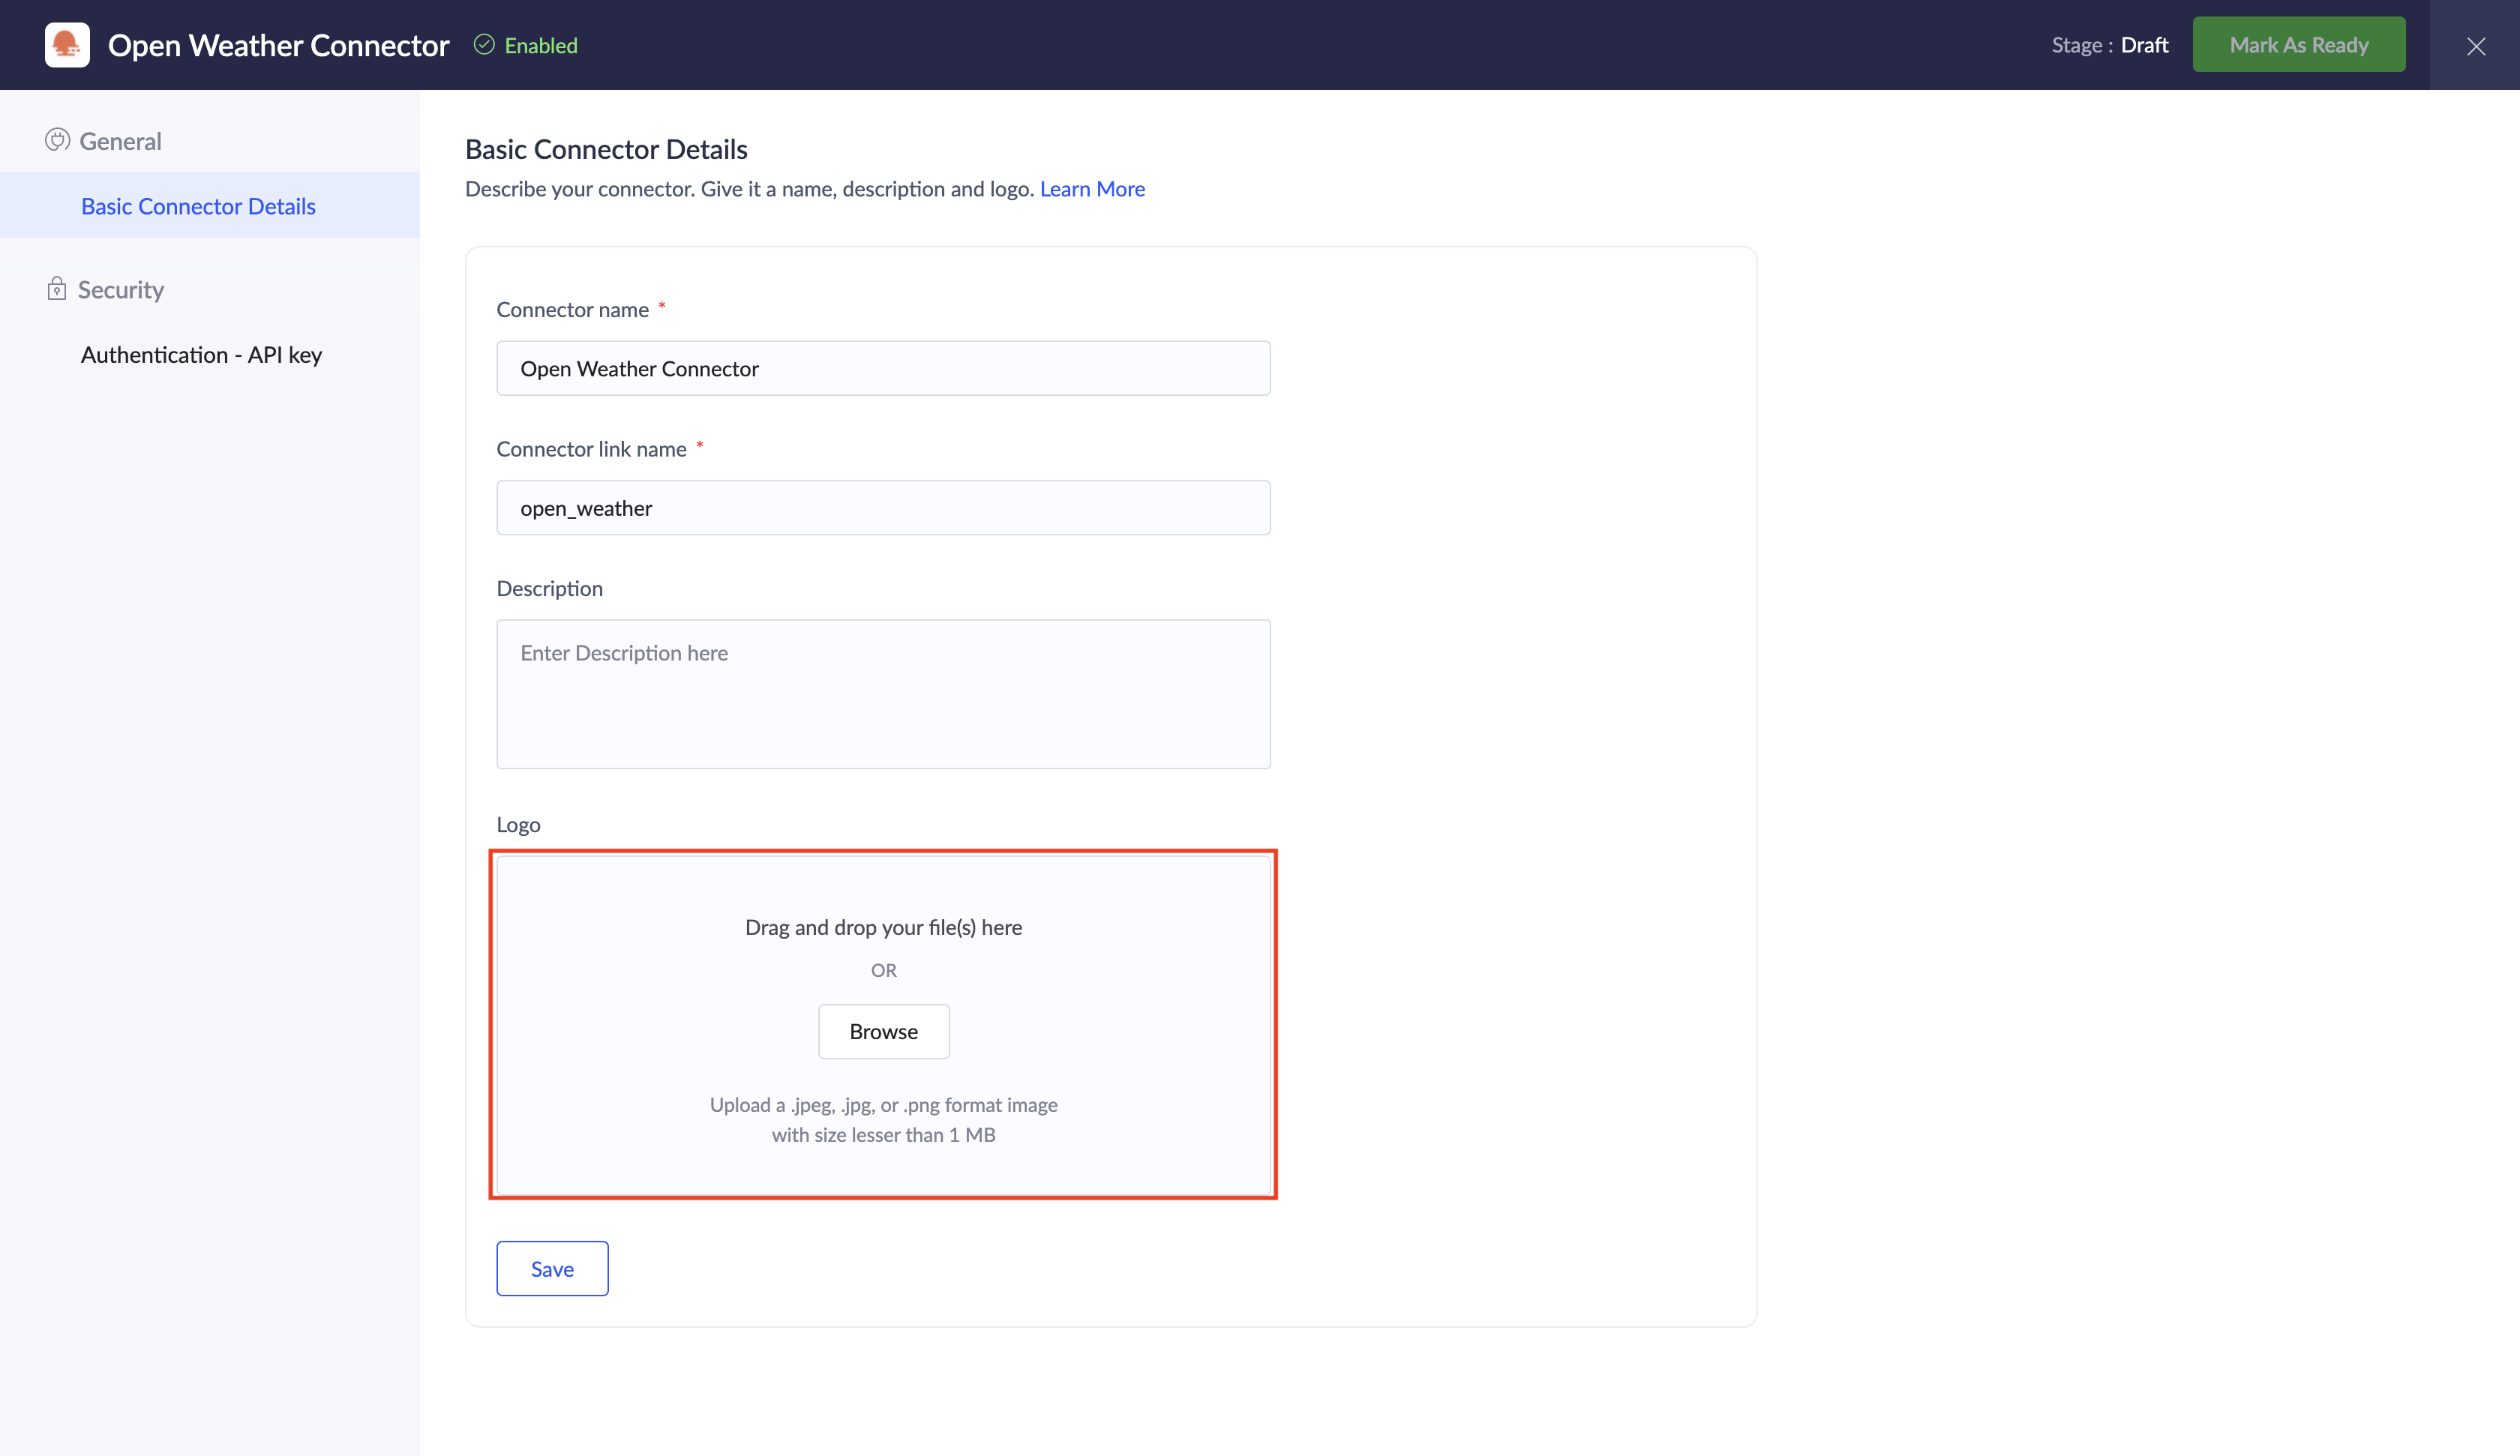Focus the Connector link name field
The height and width of the screenshot is (1456, 2520).
pyautogui.click(x=883, y=508)
